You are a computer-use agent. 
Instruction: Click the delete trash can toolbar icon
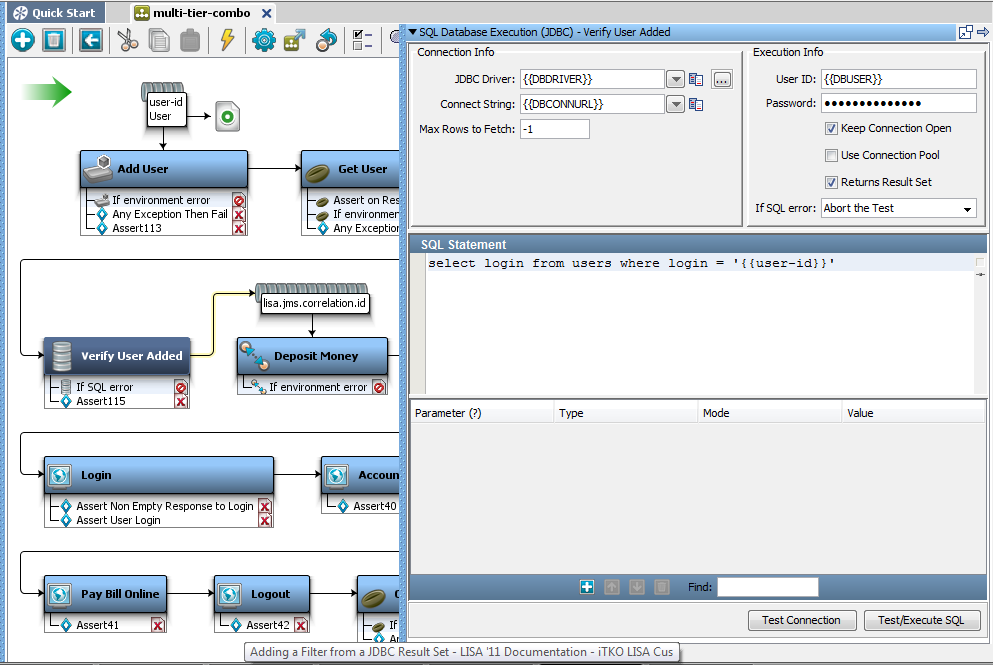pos(54,40)
